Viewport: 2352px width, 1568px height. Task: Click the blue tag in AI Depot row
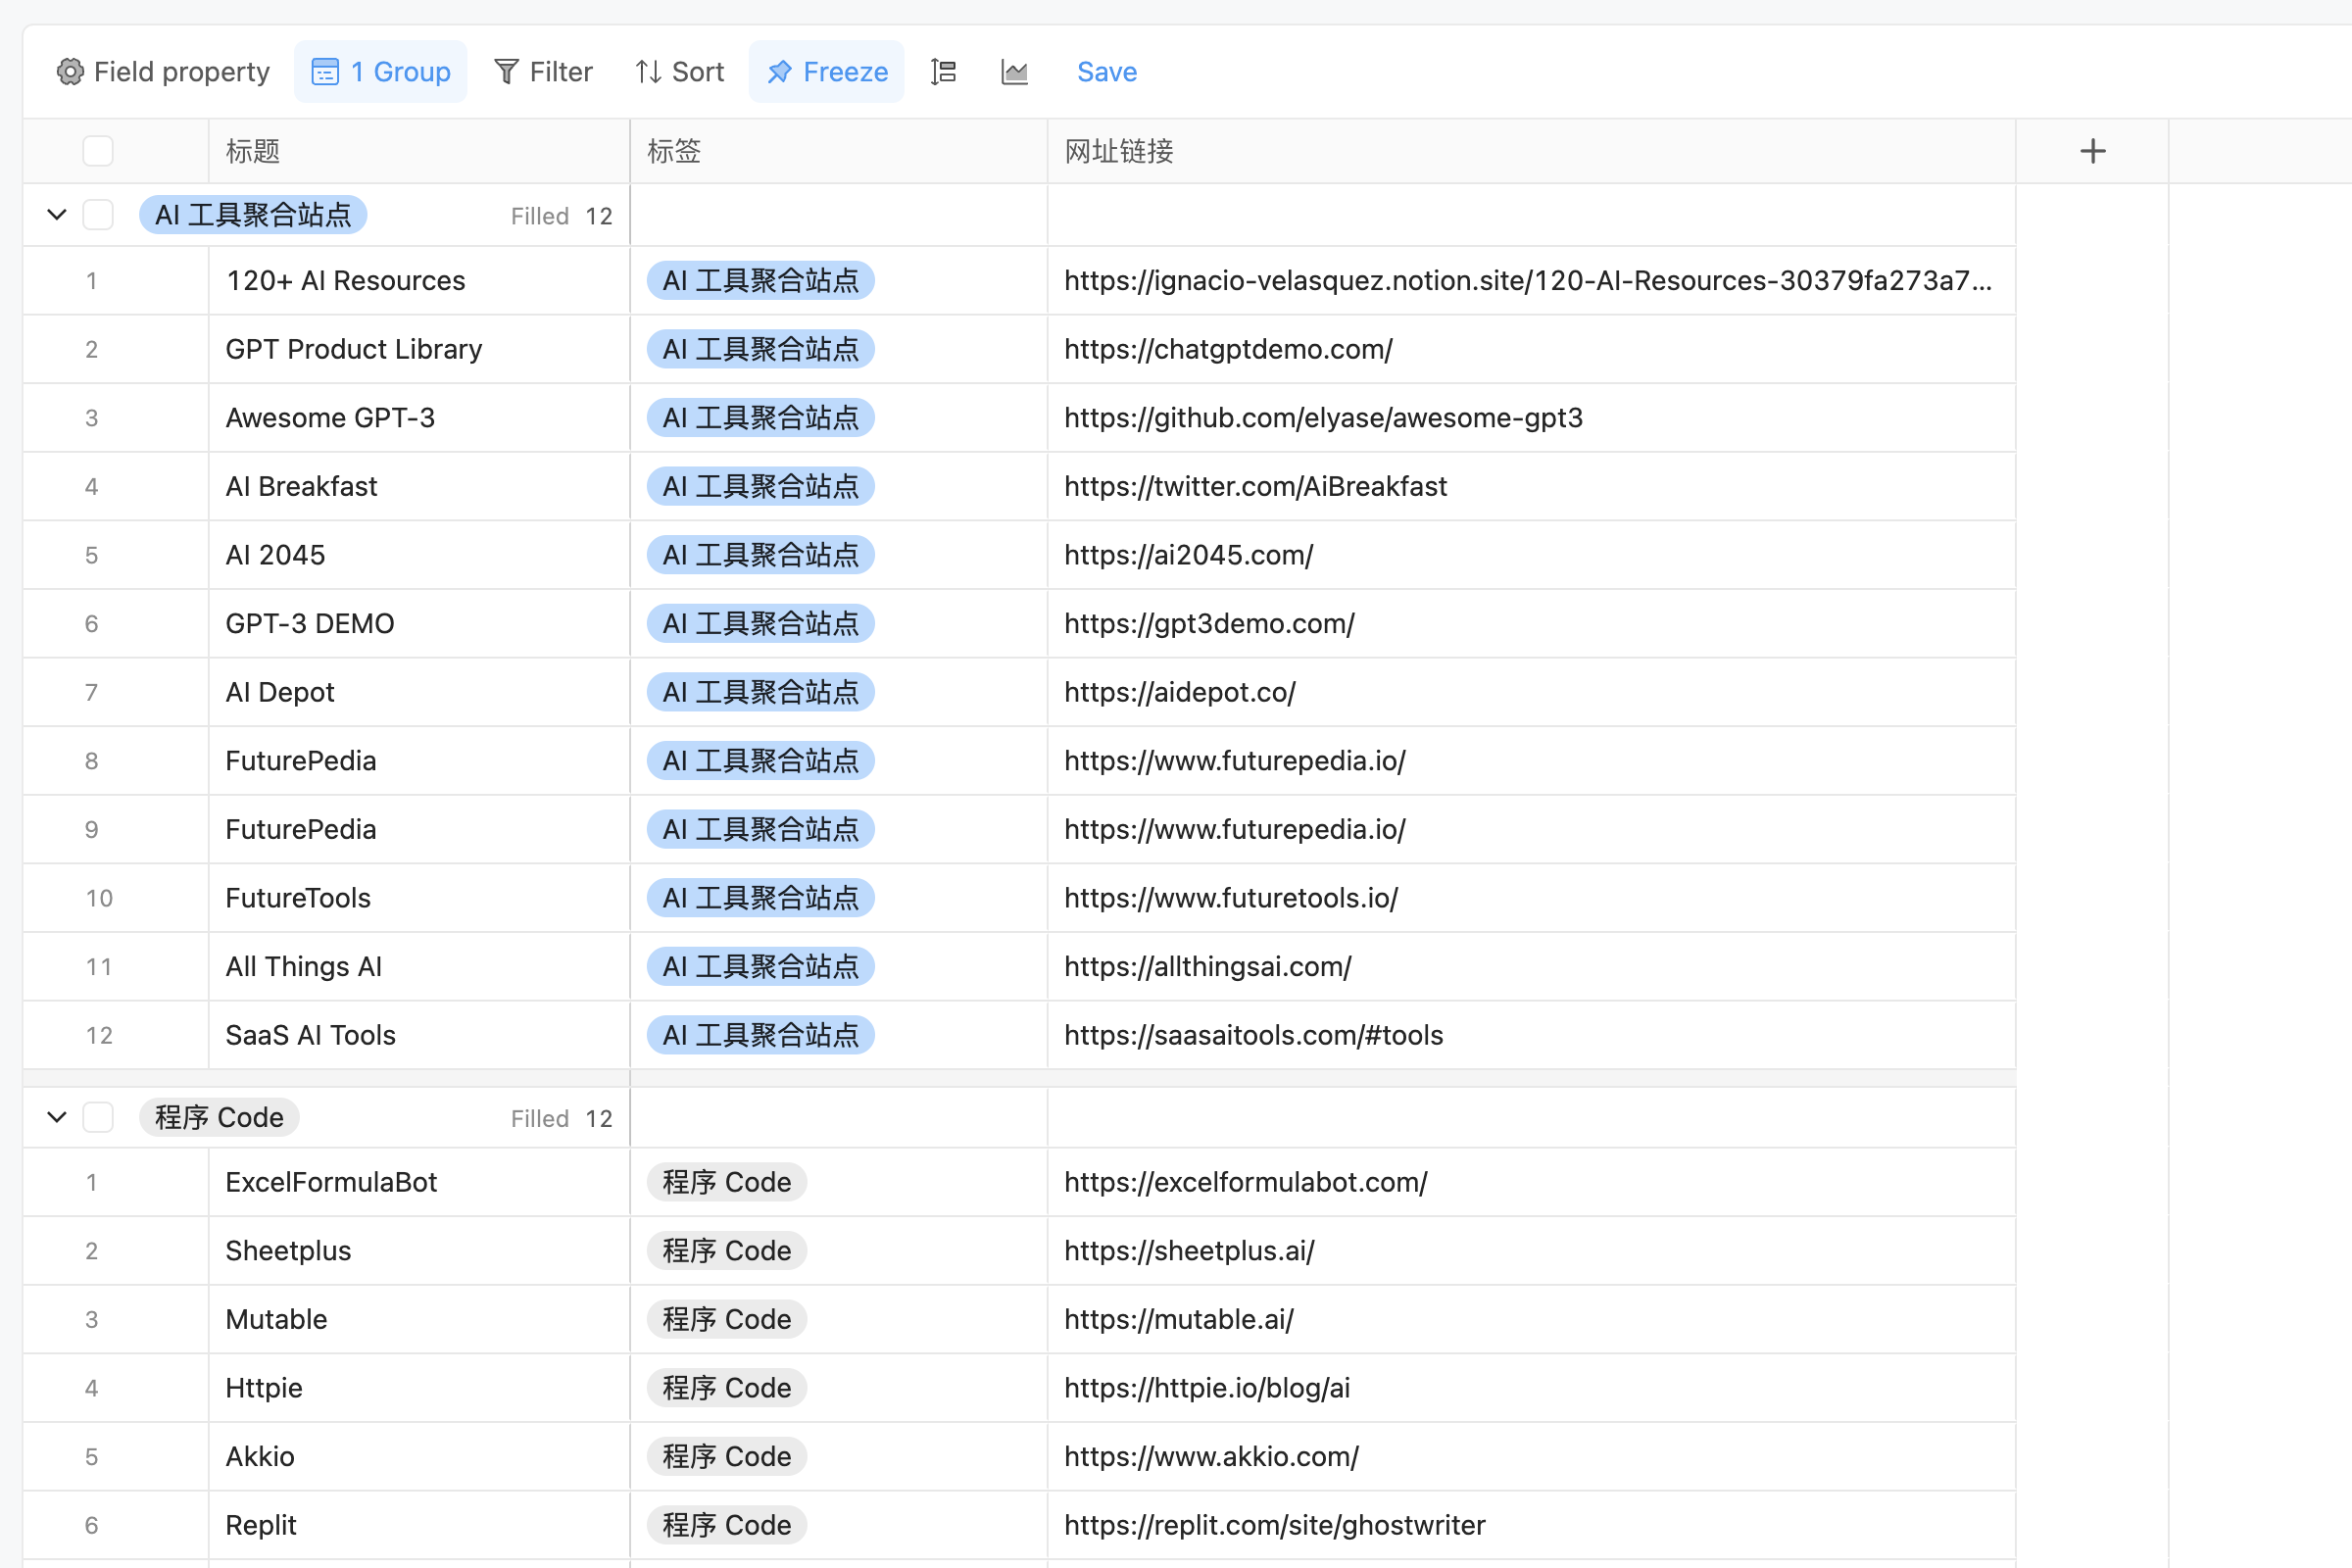[x=760, y=692]
